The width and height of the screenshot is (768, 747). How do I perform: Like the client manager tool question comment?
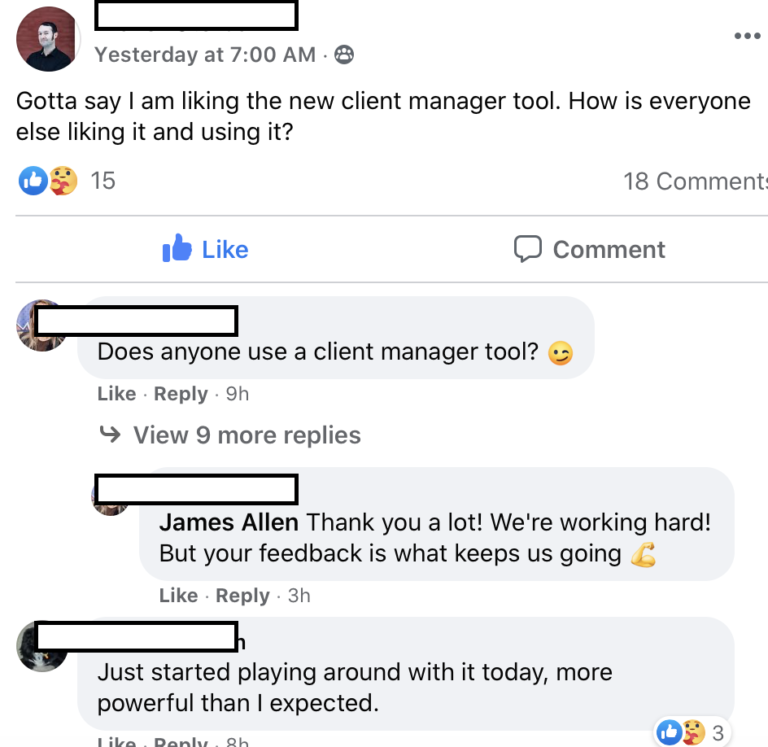(x=117, y=394)
